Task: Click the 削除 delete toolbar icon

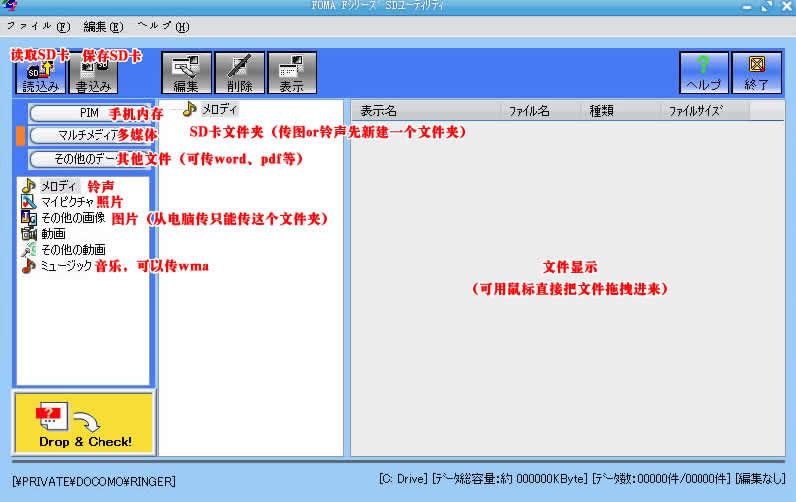Action: [x=239, y=73]
